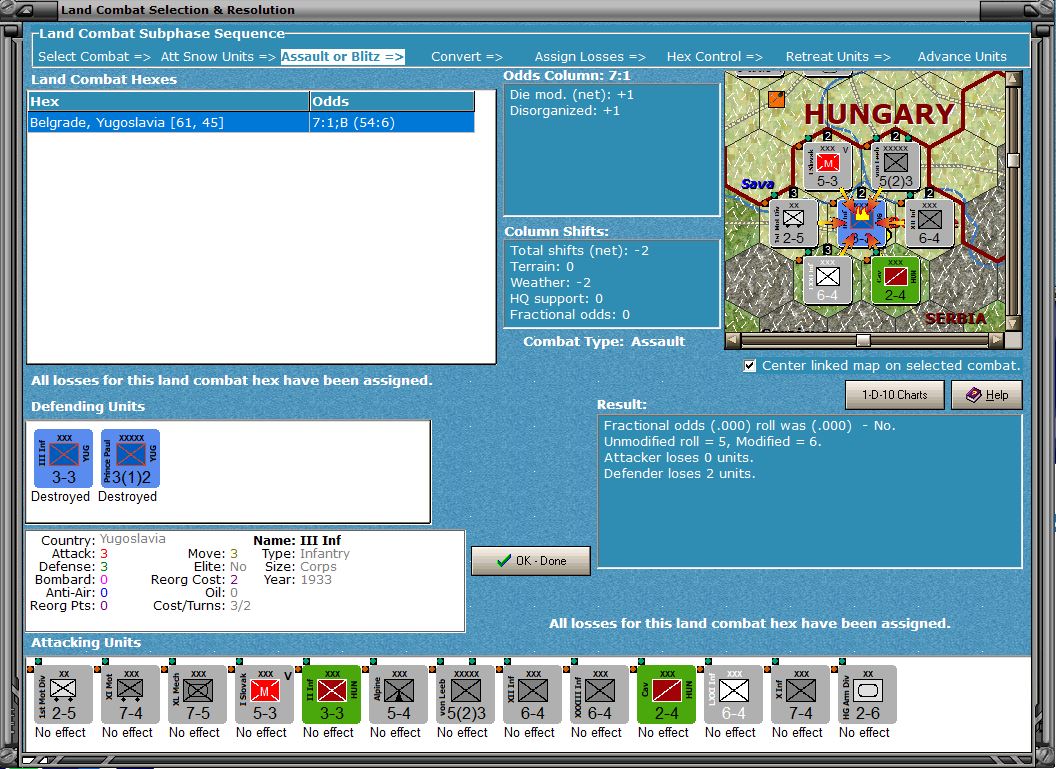
Task: Open the 1-D-10 Charts
Action: point(894,395)
